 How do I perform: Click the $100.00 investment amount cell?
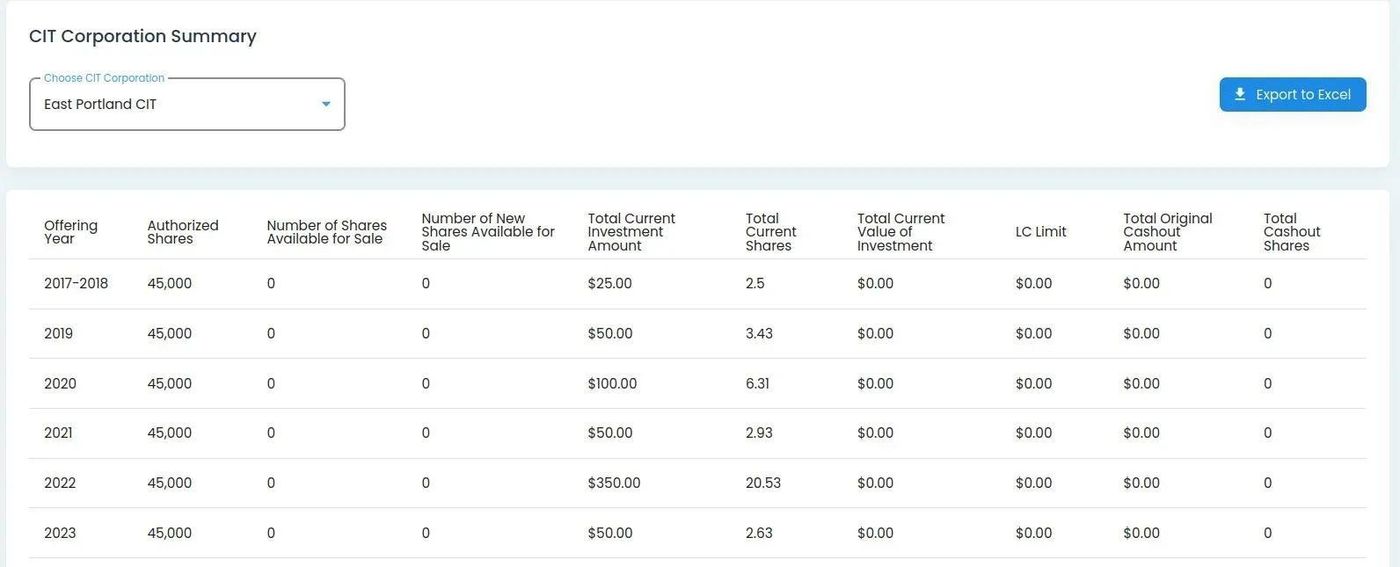click(x=612, y=384)
